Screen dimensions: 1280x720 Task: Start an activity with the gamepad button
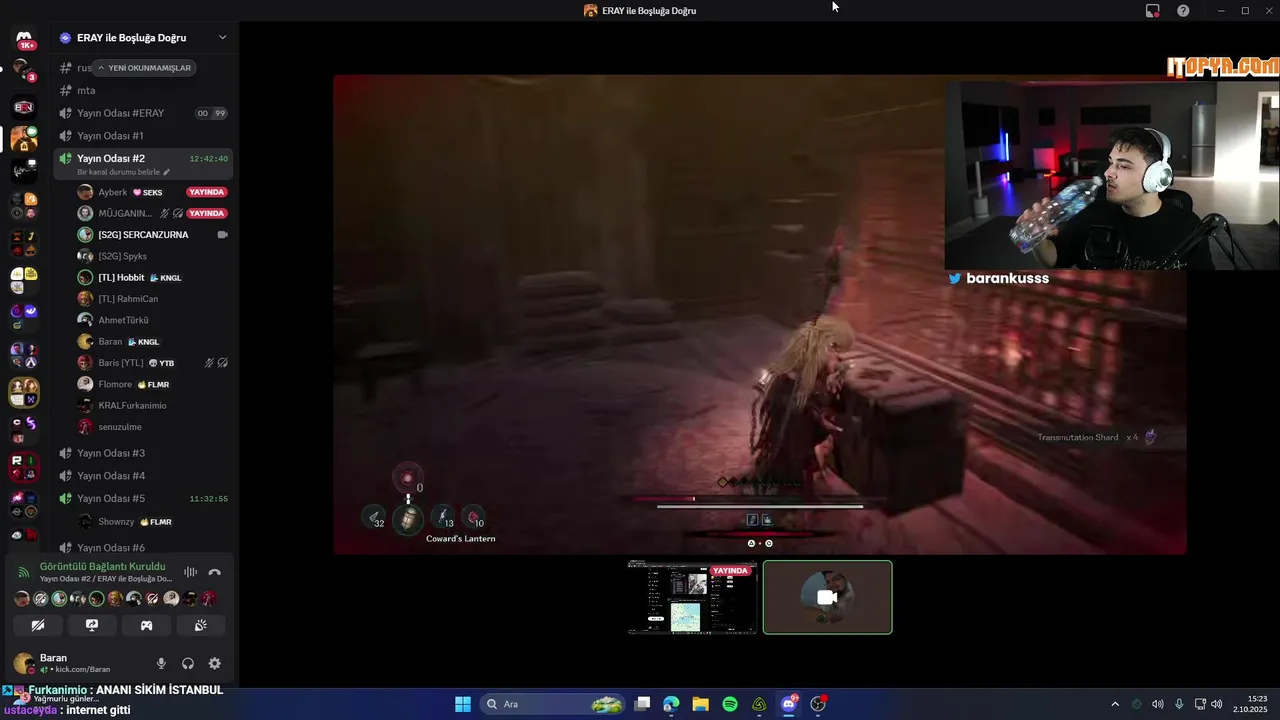click(x=146, y=625)
